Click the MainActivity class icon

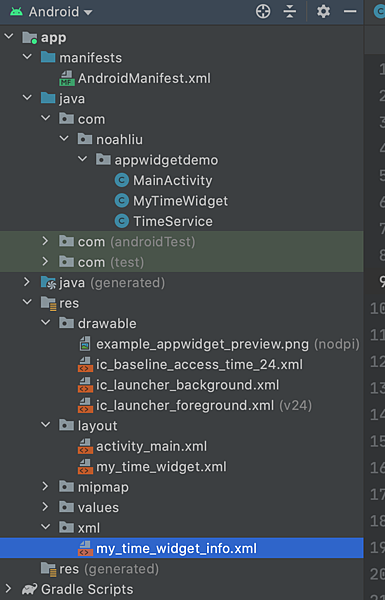122,180
